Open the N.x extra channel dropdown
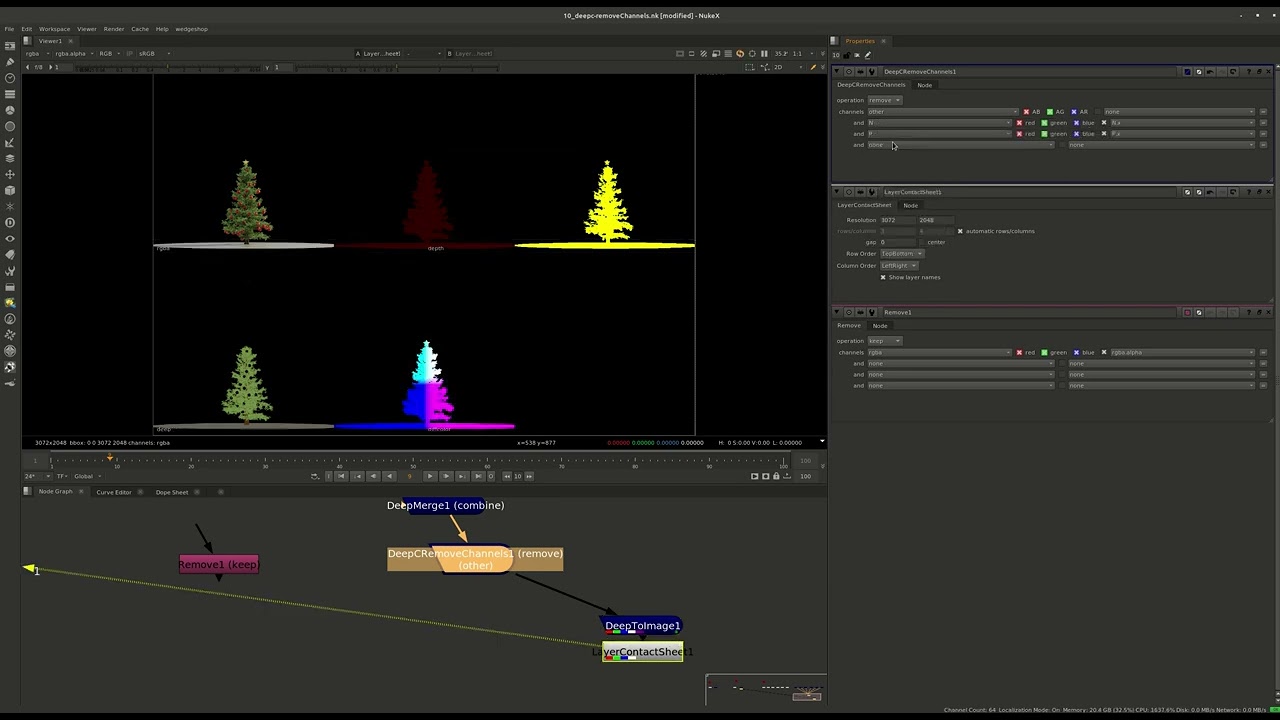Viewport: 1280px width, 720px height. (1181, 123)
